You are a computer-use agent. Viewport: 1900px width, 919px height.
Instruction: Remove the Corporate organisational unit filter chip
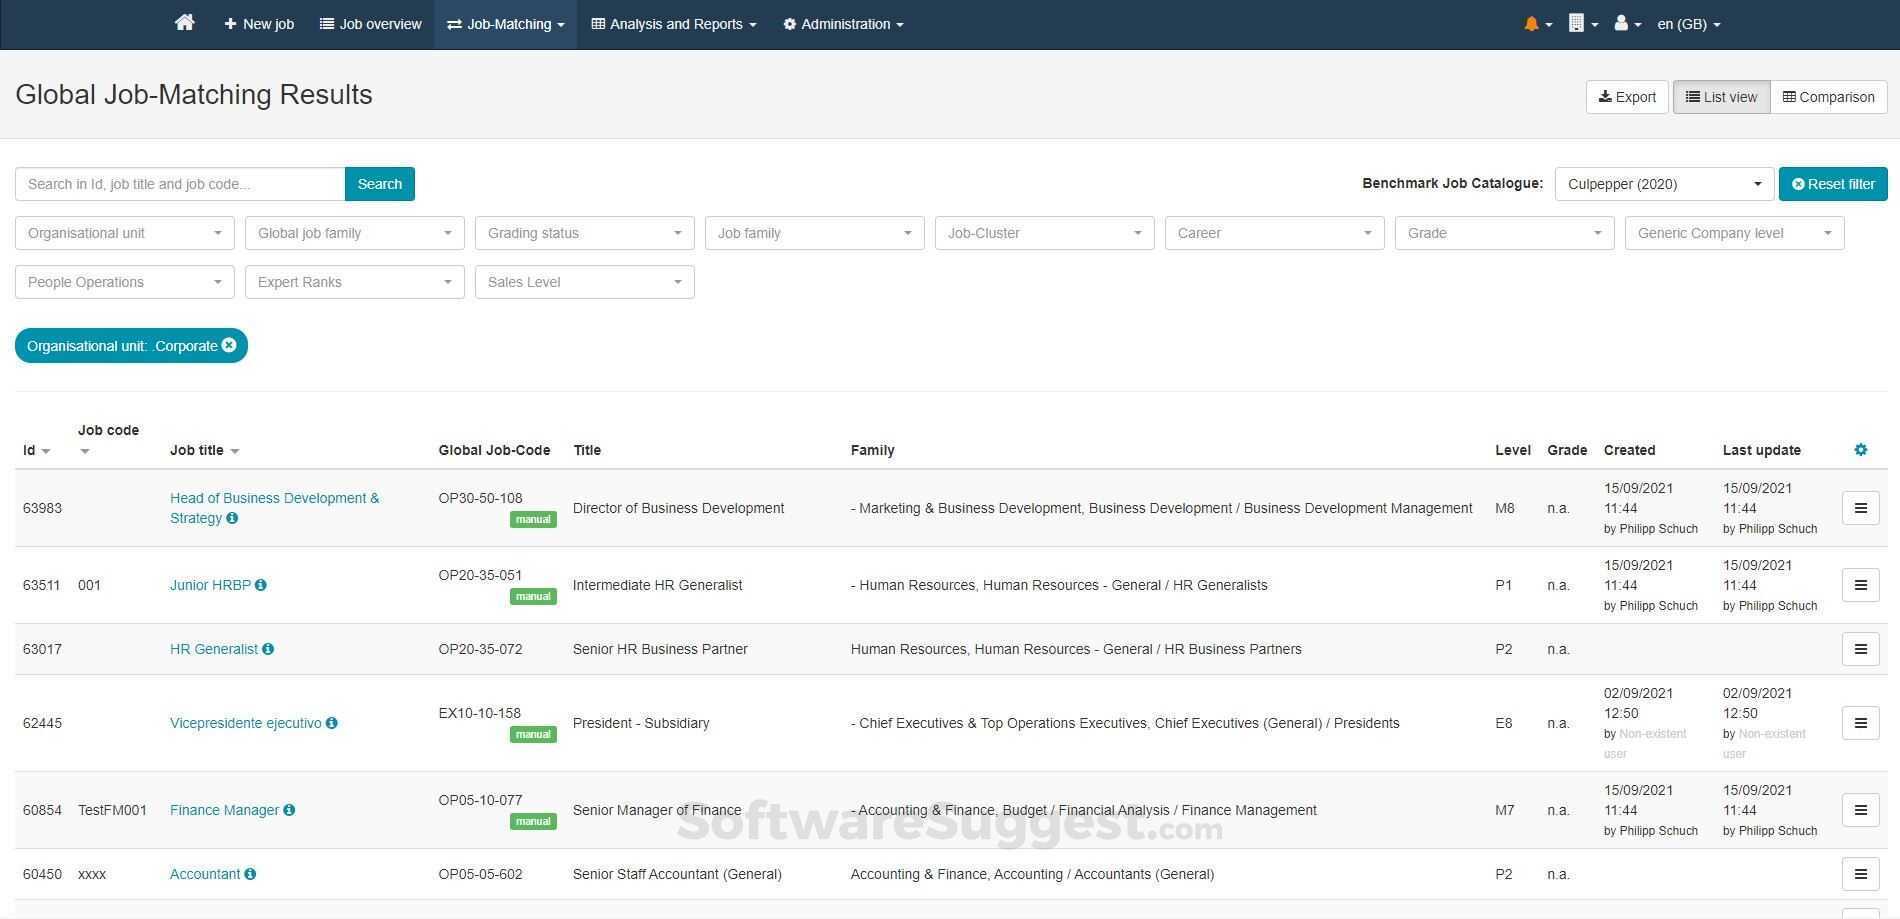(x=229, y=345)
